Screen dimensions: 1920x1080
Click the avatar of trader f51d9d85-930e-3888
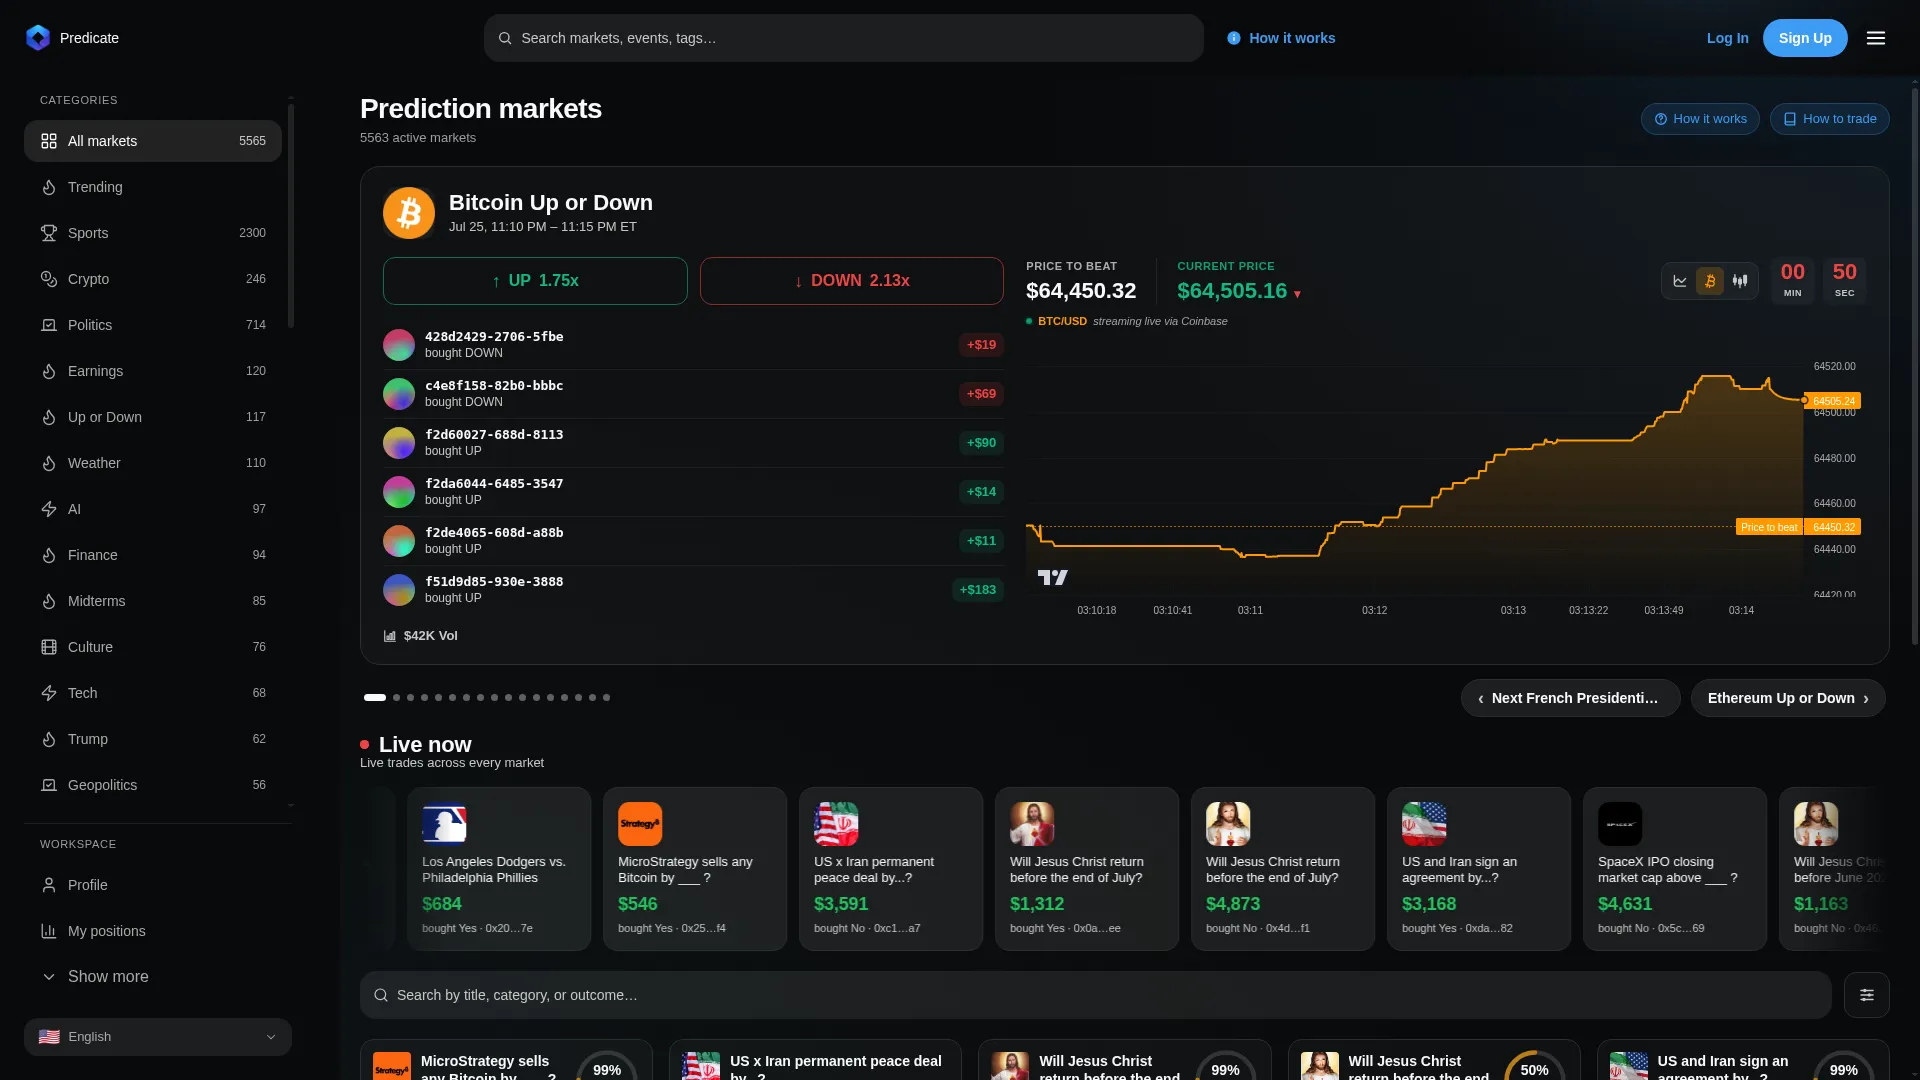point(399,590)
